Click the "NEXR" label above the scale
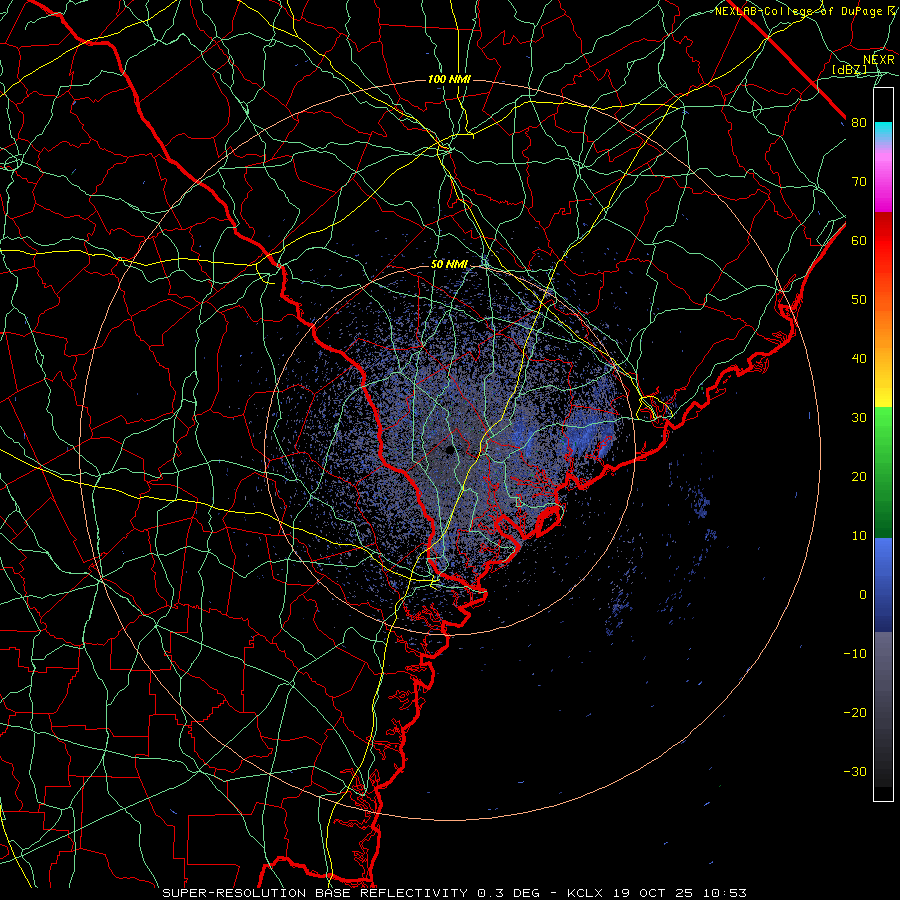 click(879, 60)
